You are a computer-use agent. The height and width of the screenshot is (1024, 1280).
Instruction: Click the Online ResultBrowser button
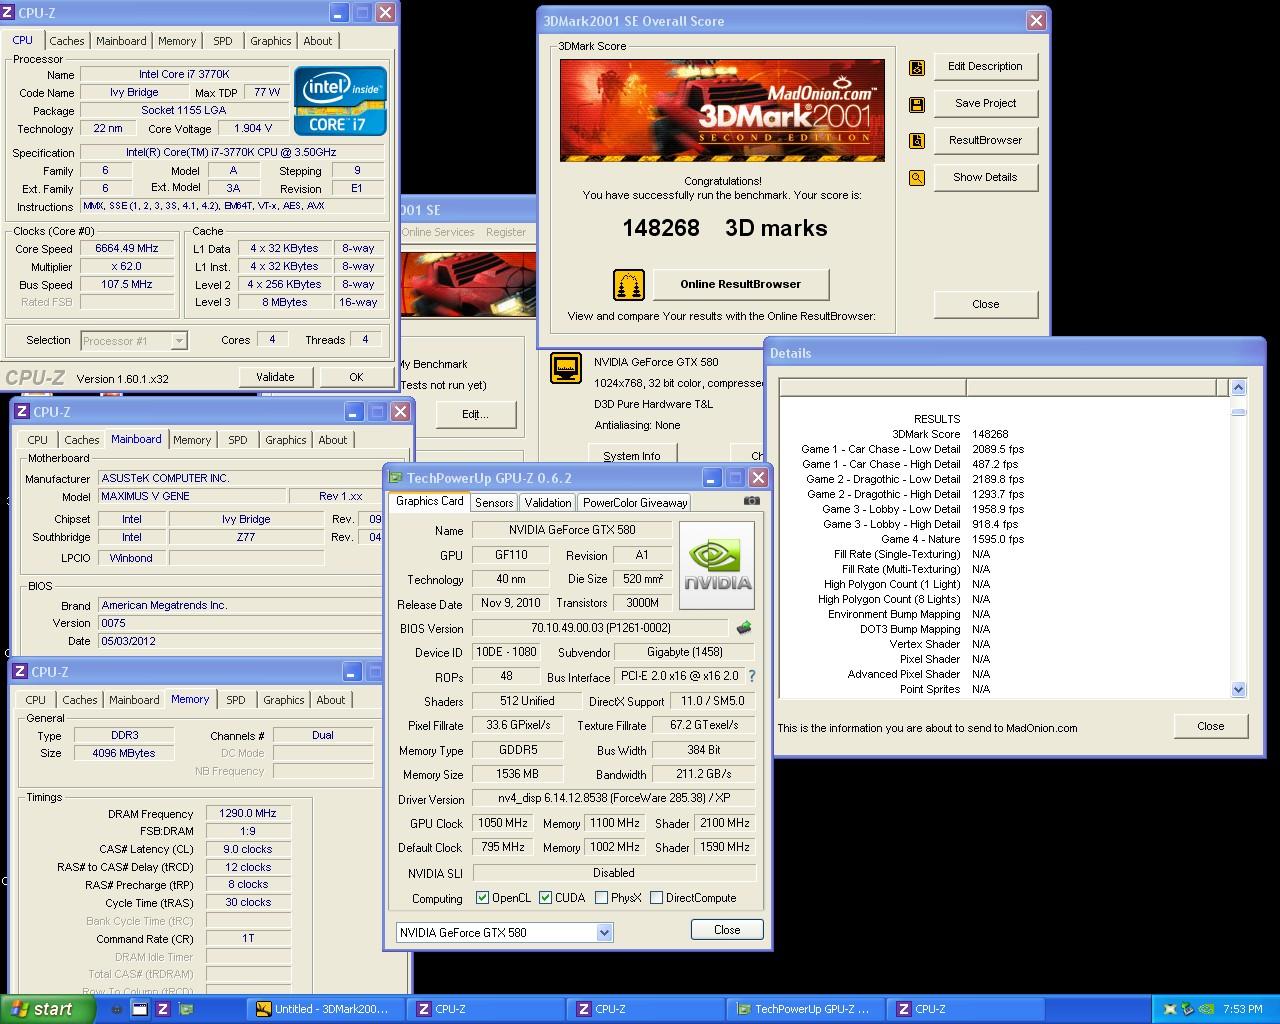pos(740,284)
